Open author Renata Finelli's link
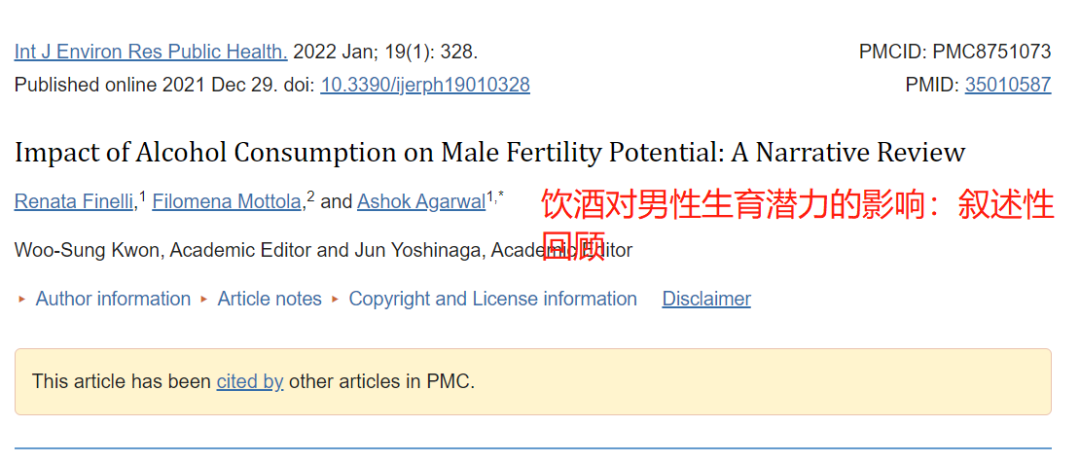The image size is (1080, 462). click(74, 202)
